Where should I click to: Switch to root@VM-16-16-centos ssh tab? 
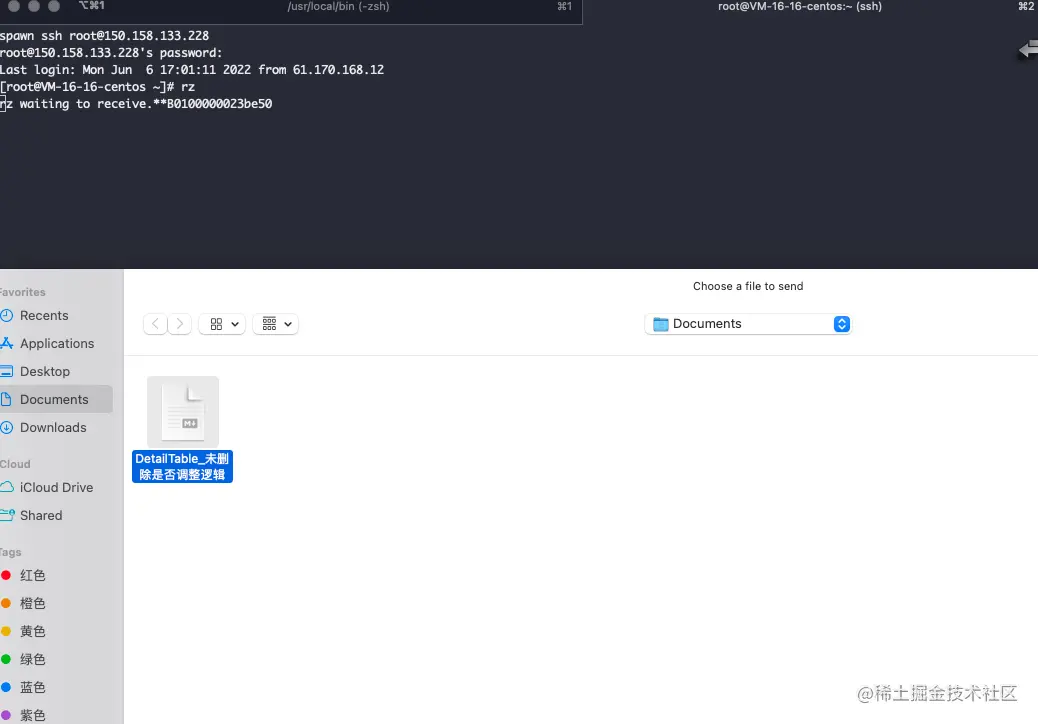800,7
